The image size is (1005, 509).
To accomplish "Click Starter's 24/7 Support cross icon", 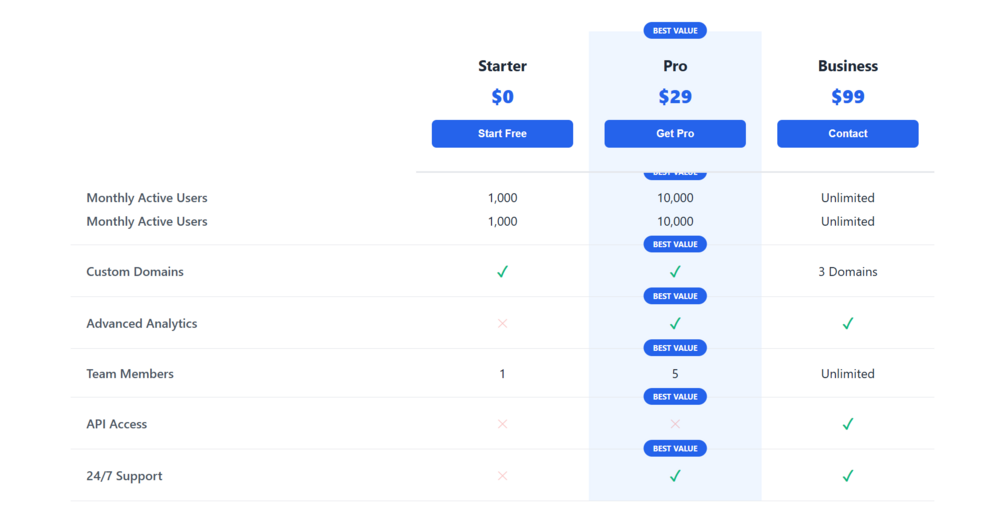I will [502, 476].
